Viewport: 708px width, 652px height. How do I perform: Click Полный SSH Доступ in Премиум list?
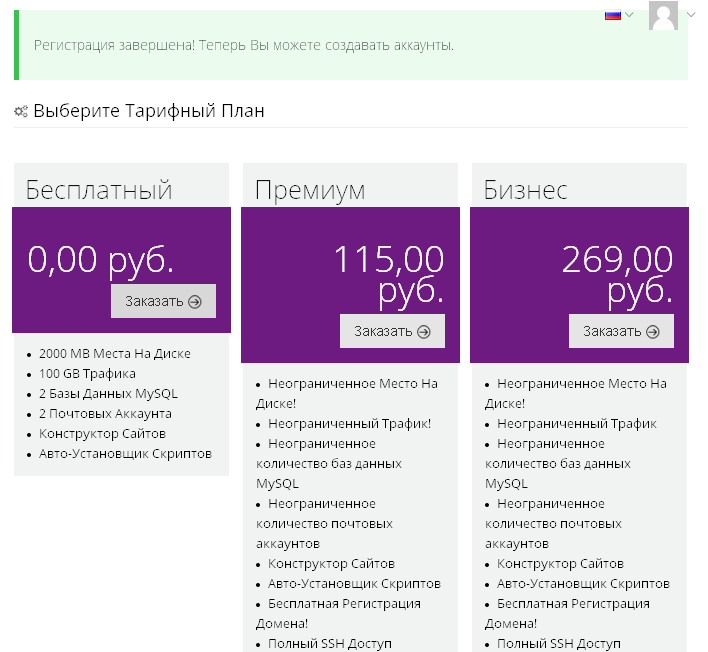330,643
